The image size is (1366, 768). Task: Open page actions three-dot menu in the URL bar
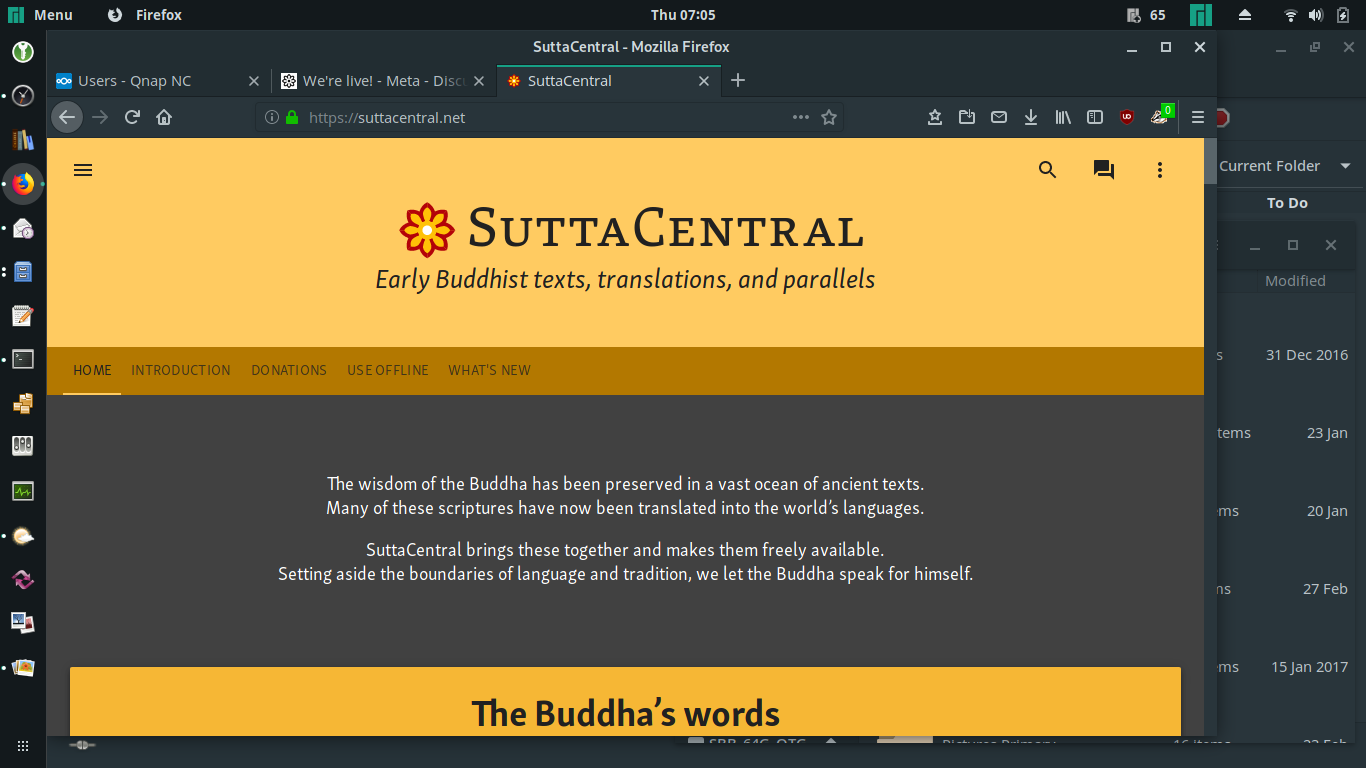[x=801, y=117]
